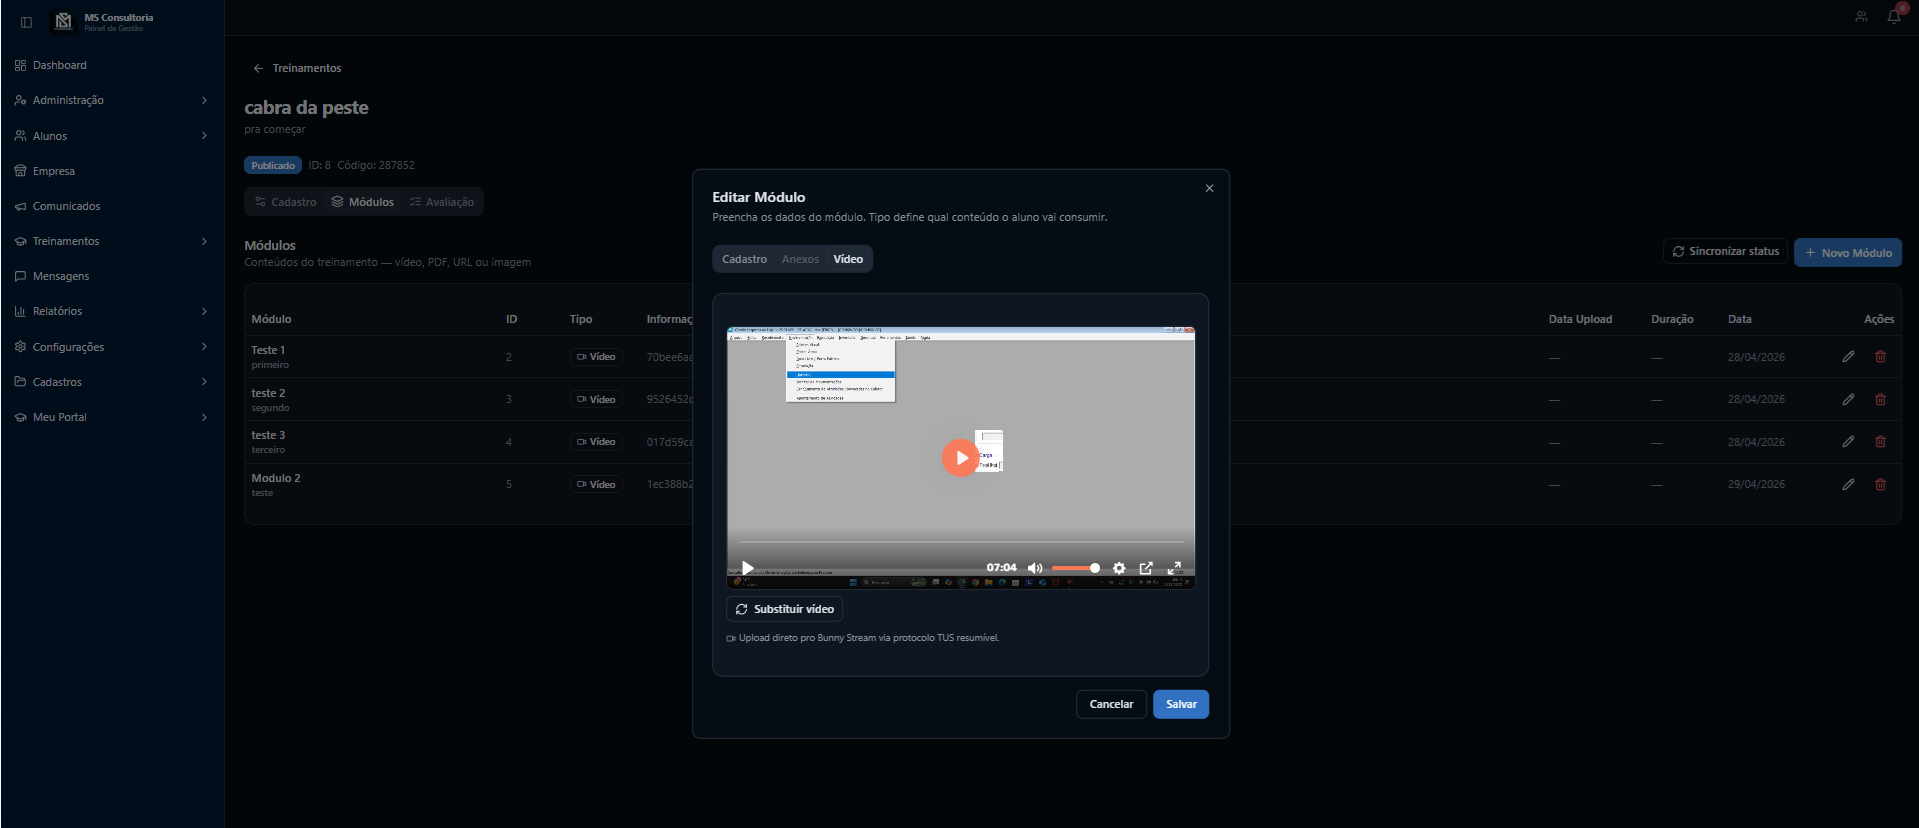
Task: Click the Configurações gear icon in sidebar
Action: click(x=20, y=347)
